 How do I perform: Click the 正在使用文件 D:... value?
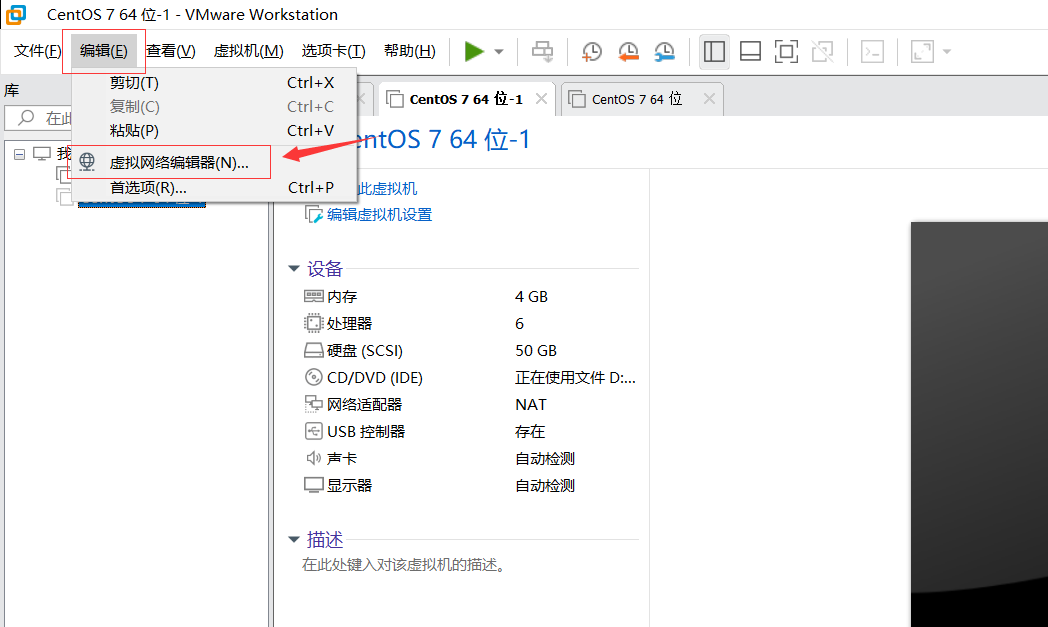click(x=575, y=378)
